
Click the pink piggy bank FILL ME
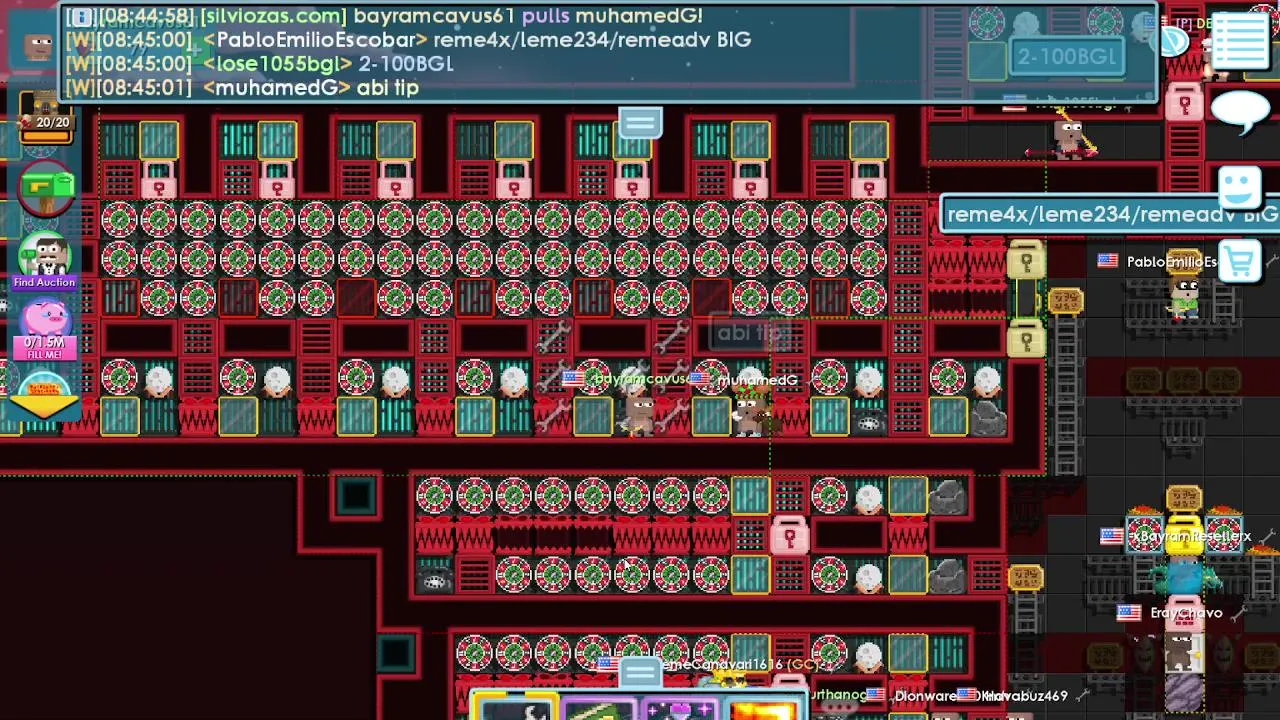tap(45, 332)
